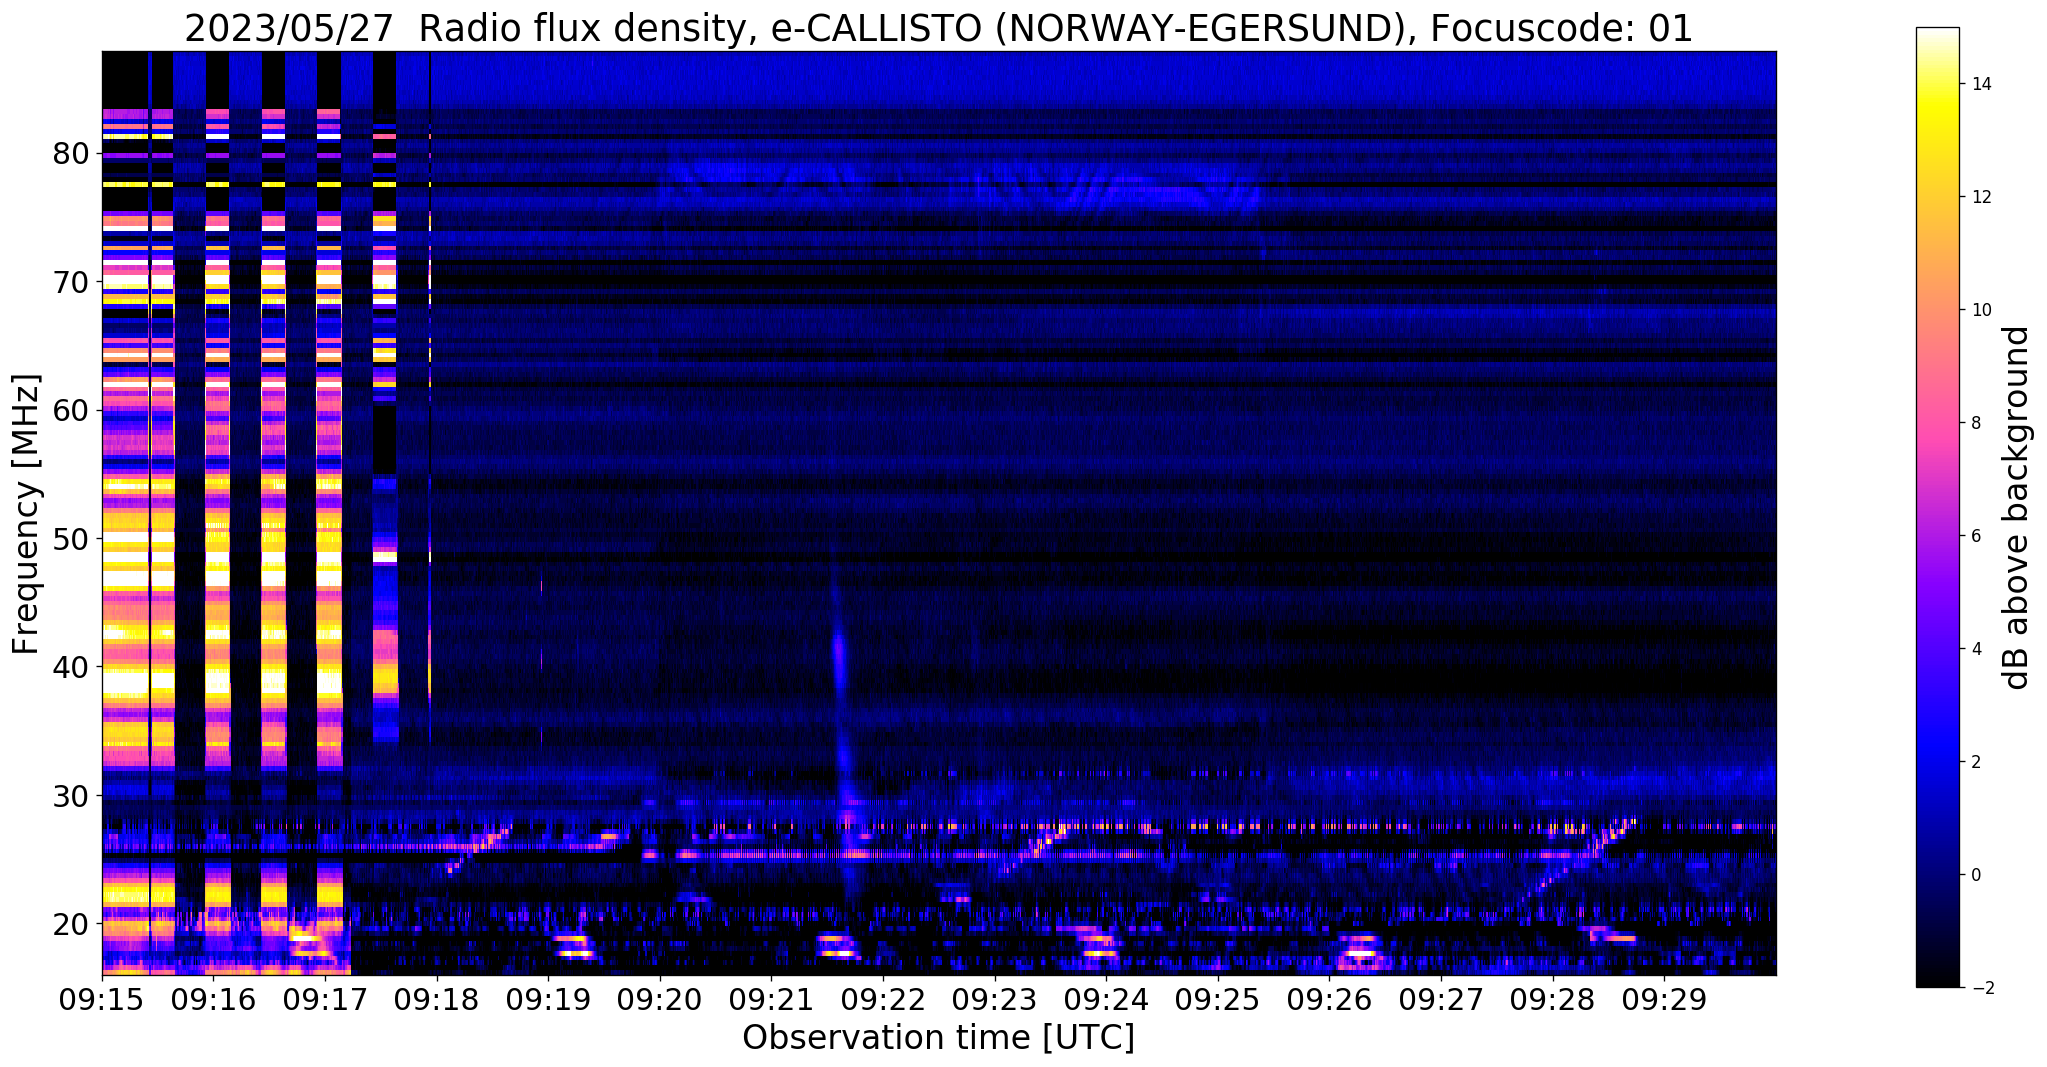Image resolution: width=2047 pixels, height=1067 pixels.
Task: Click the 'Observation time [UTC]' x-axis label
Action: coord(938,1038)
